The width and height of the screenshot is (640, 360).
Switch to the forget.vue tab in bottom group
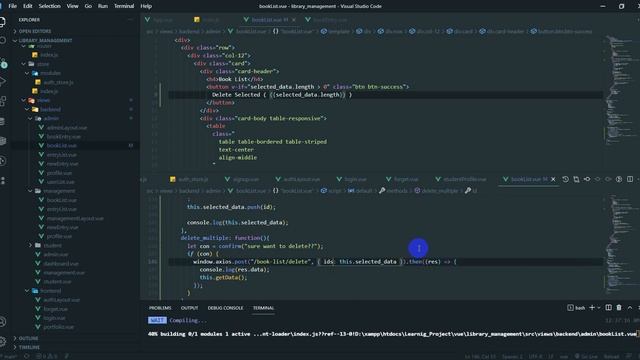tap(402, 179)
